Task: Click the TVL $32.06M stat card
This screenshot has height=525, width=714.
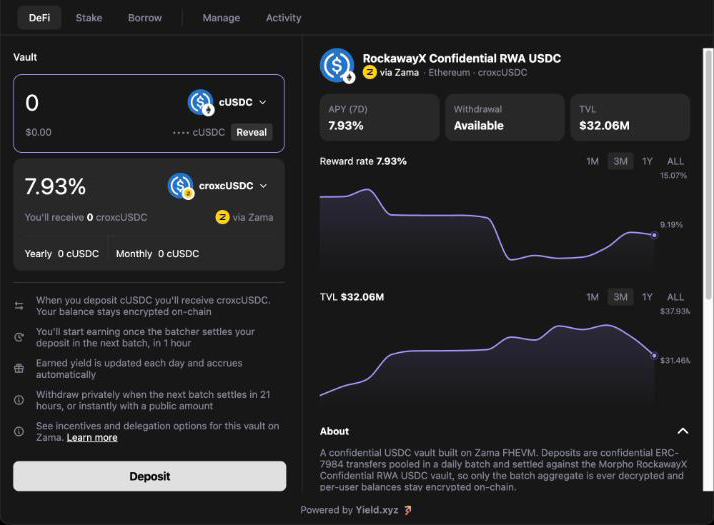Action: pyautogui.click(x=630, y=117)
